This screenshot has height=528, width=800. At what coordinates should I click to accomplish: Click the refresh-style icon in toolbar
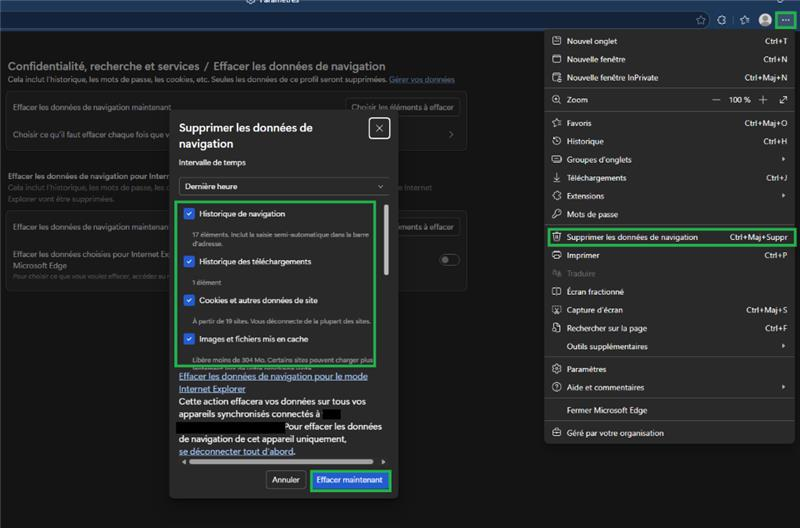click(721, 20)
